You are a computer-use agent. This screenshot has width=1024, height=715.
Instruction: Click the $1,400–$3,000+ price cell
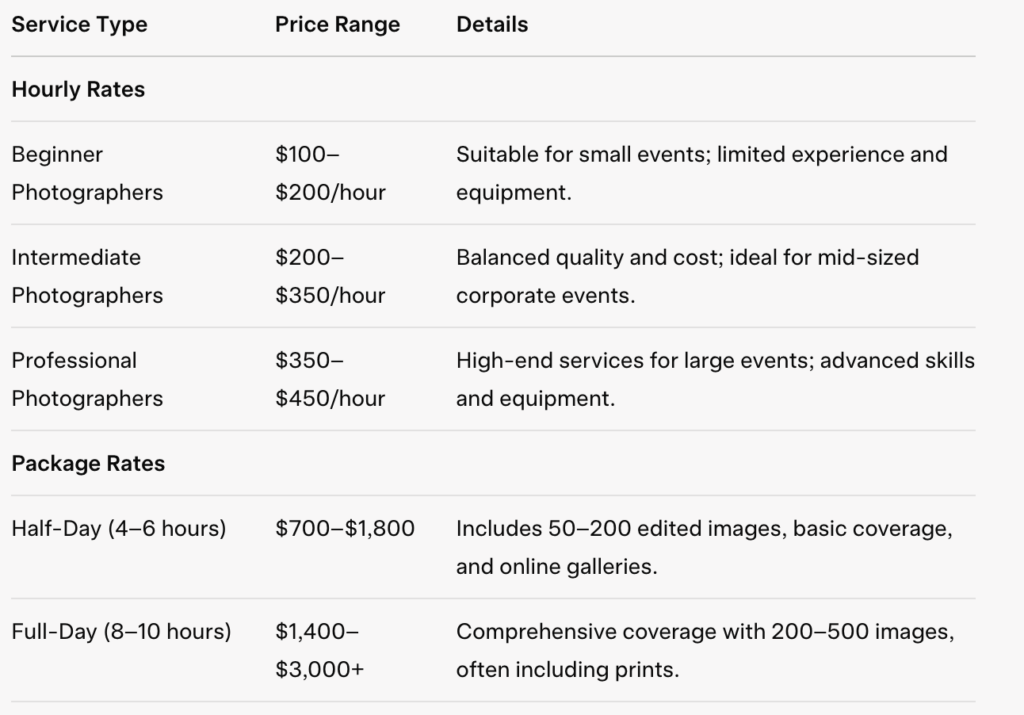click(x=319, y=650)
